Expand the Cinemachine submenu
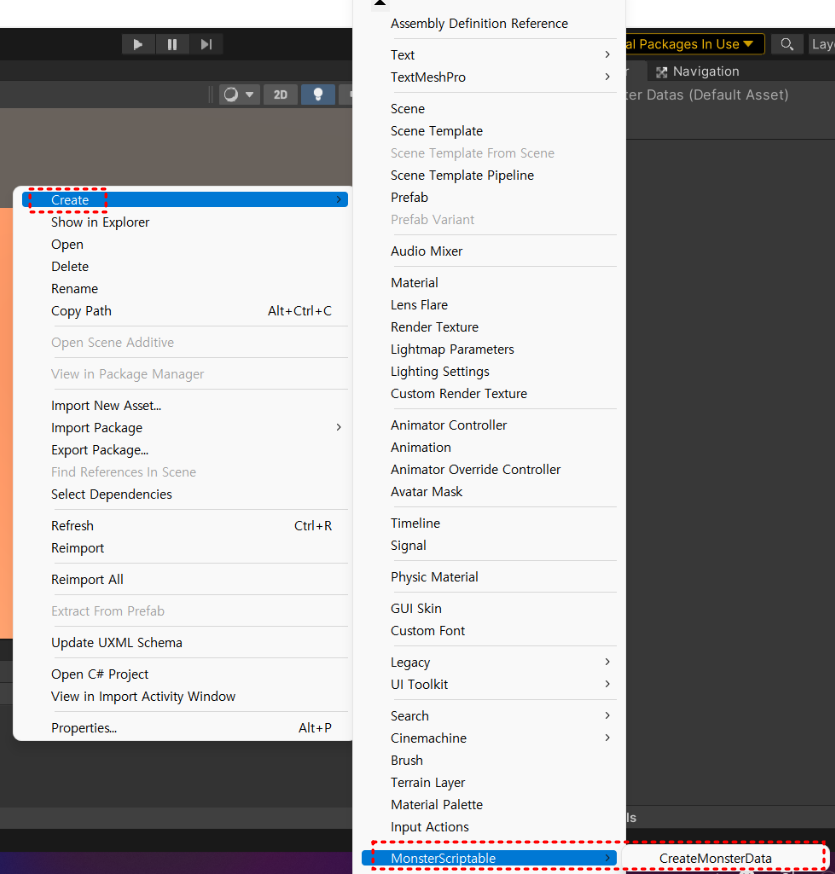 (x=489, y=738)
